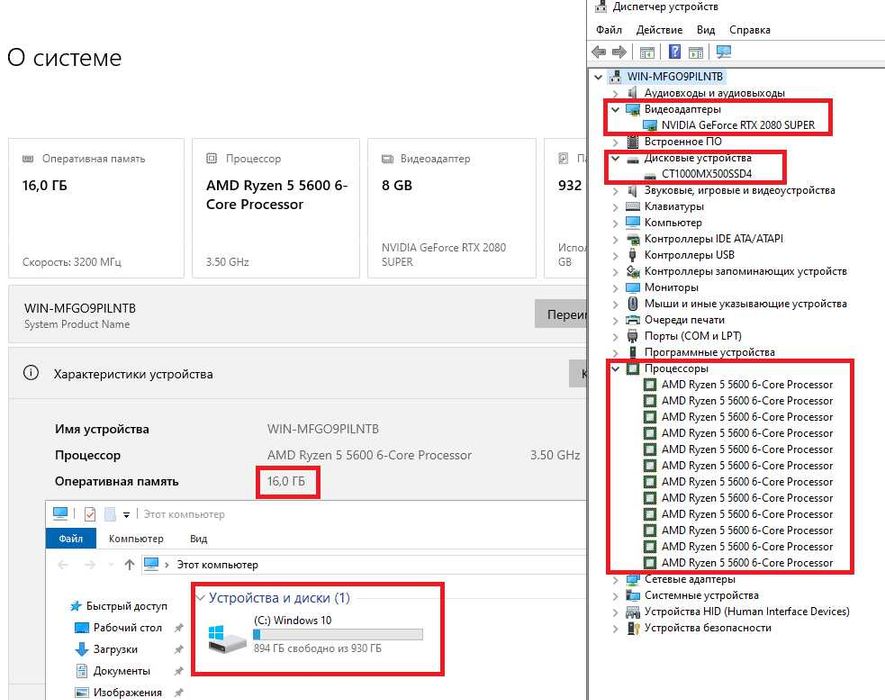
Task: Open the Файл menu in Device Manager
Action: [x=609, y=30]
